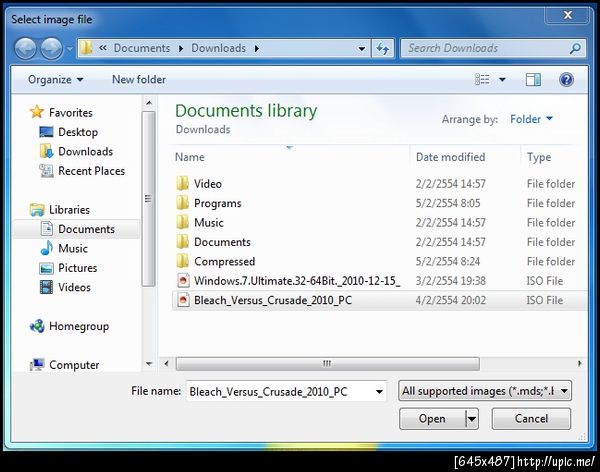The image size is (600, 472).
Task: Click the Compressed folder icon
Action: [183, 261]
